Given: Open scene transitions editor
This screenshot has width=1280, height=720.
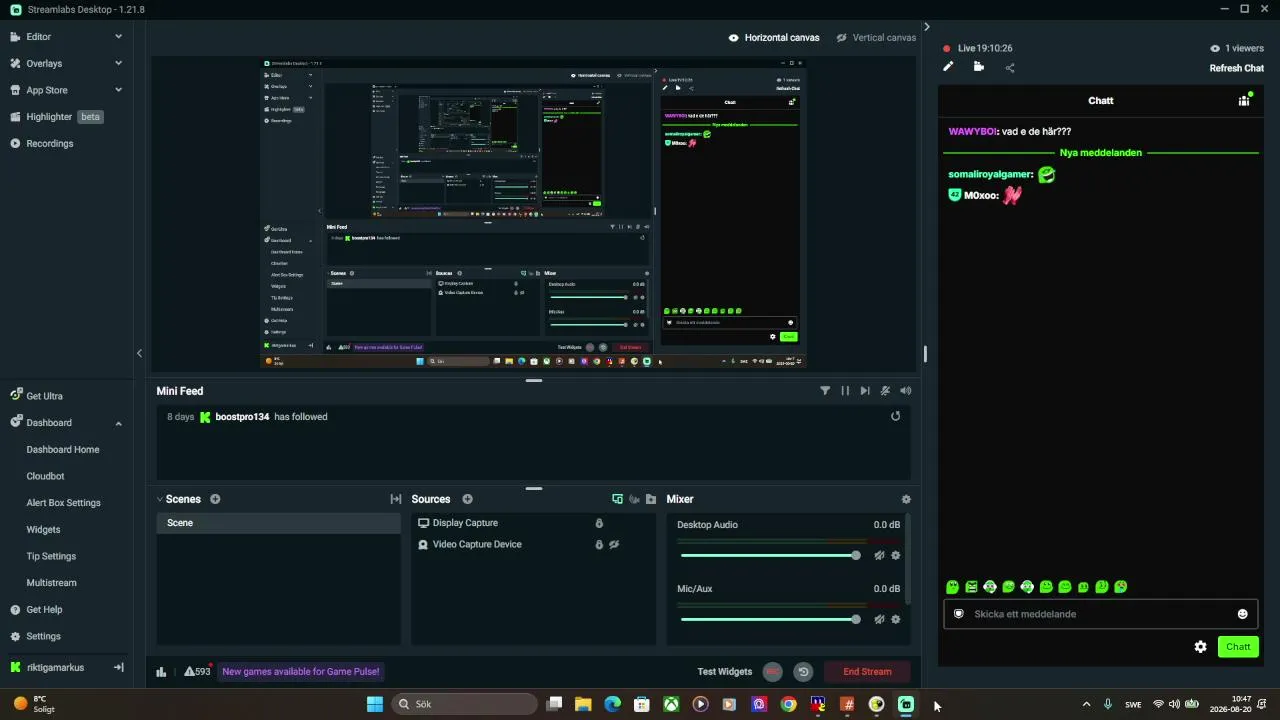Looking at the screenshot, I should tap(395, 499).
